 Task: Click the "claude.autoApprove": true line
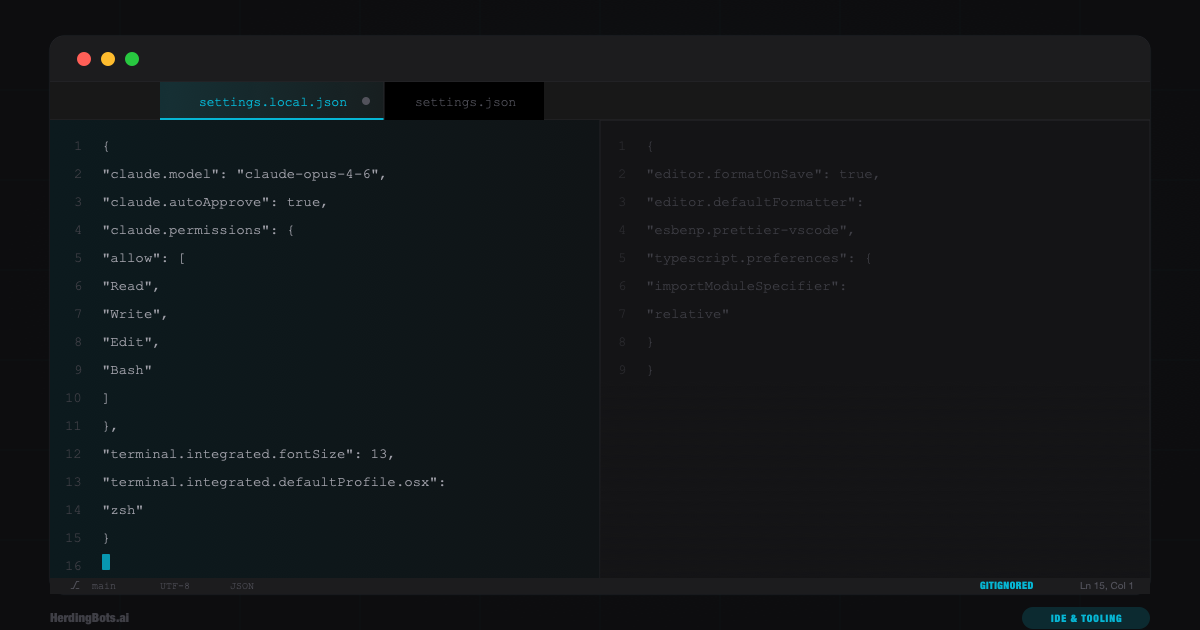coord(215,202)
